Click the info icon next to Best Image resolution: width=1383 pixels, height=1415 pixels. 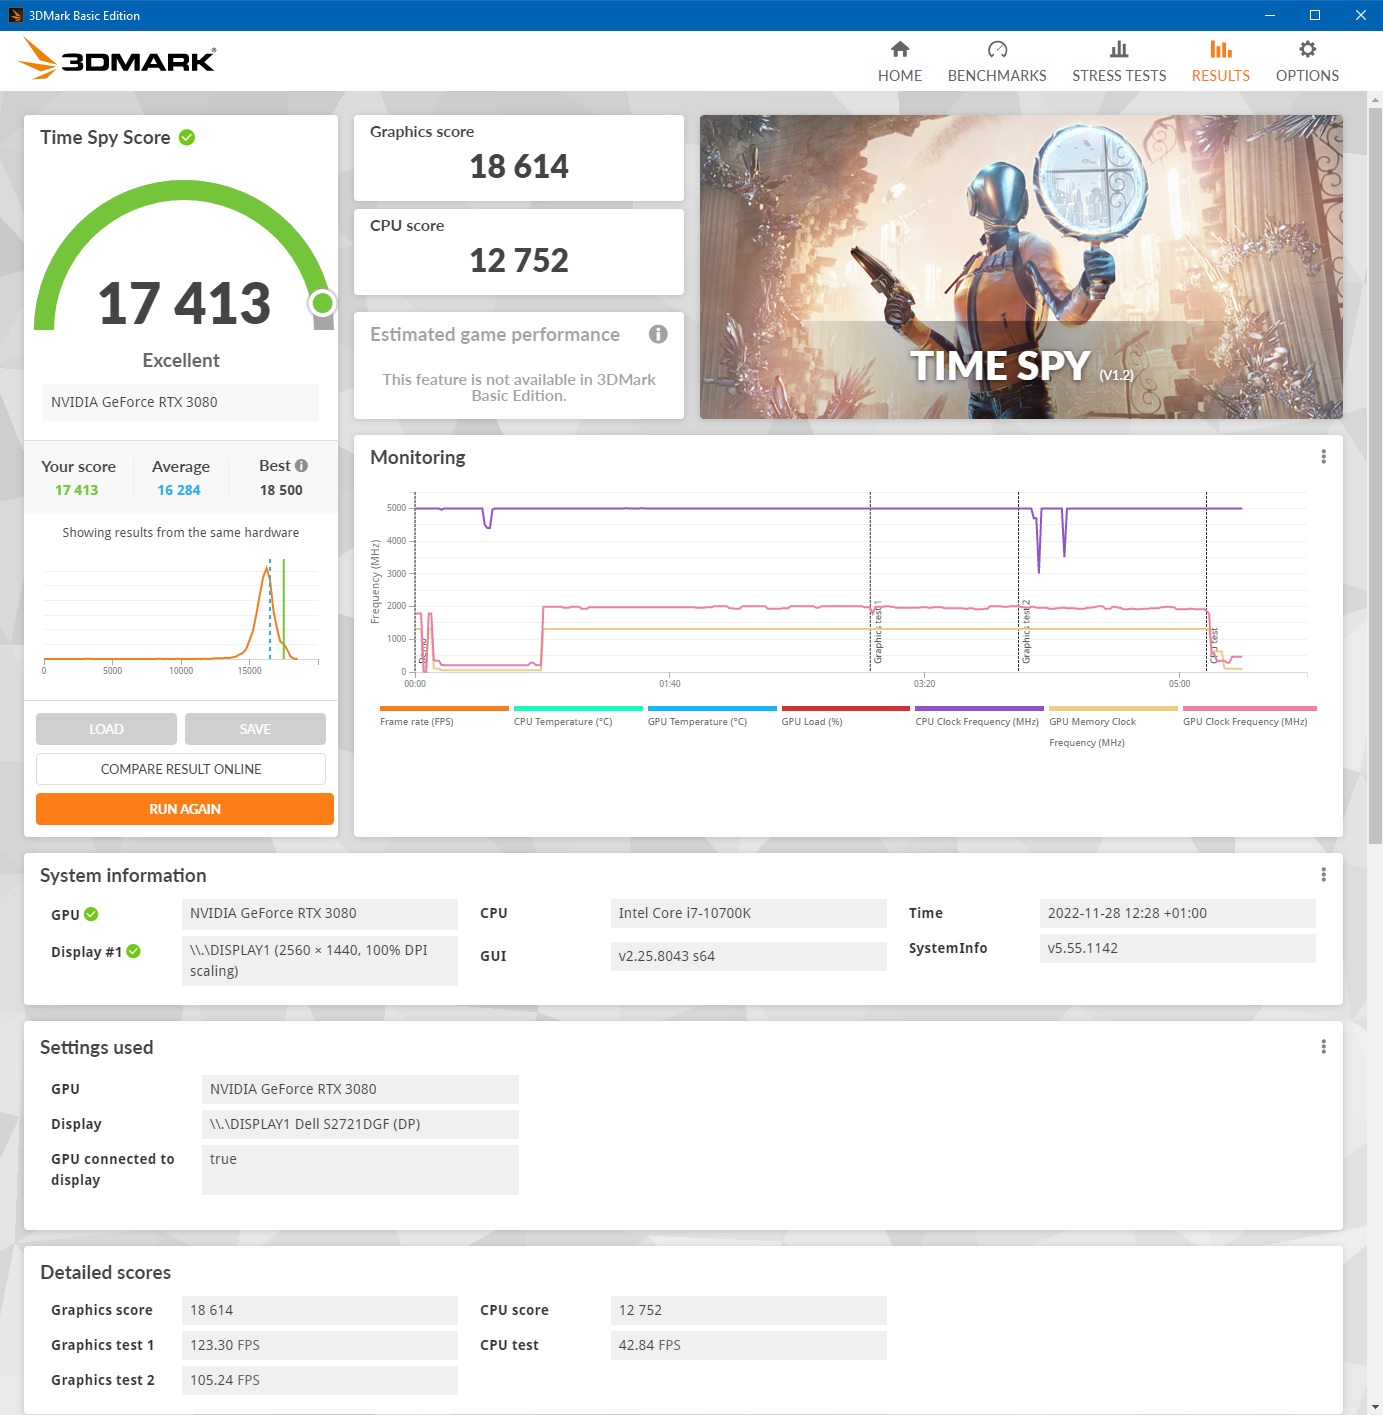302,466
